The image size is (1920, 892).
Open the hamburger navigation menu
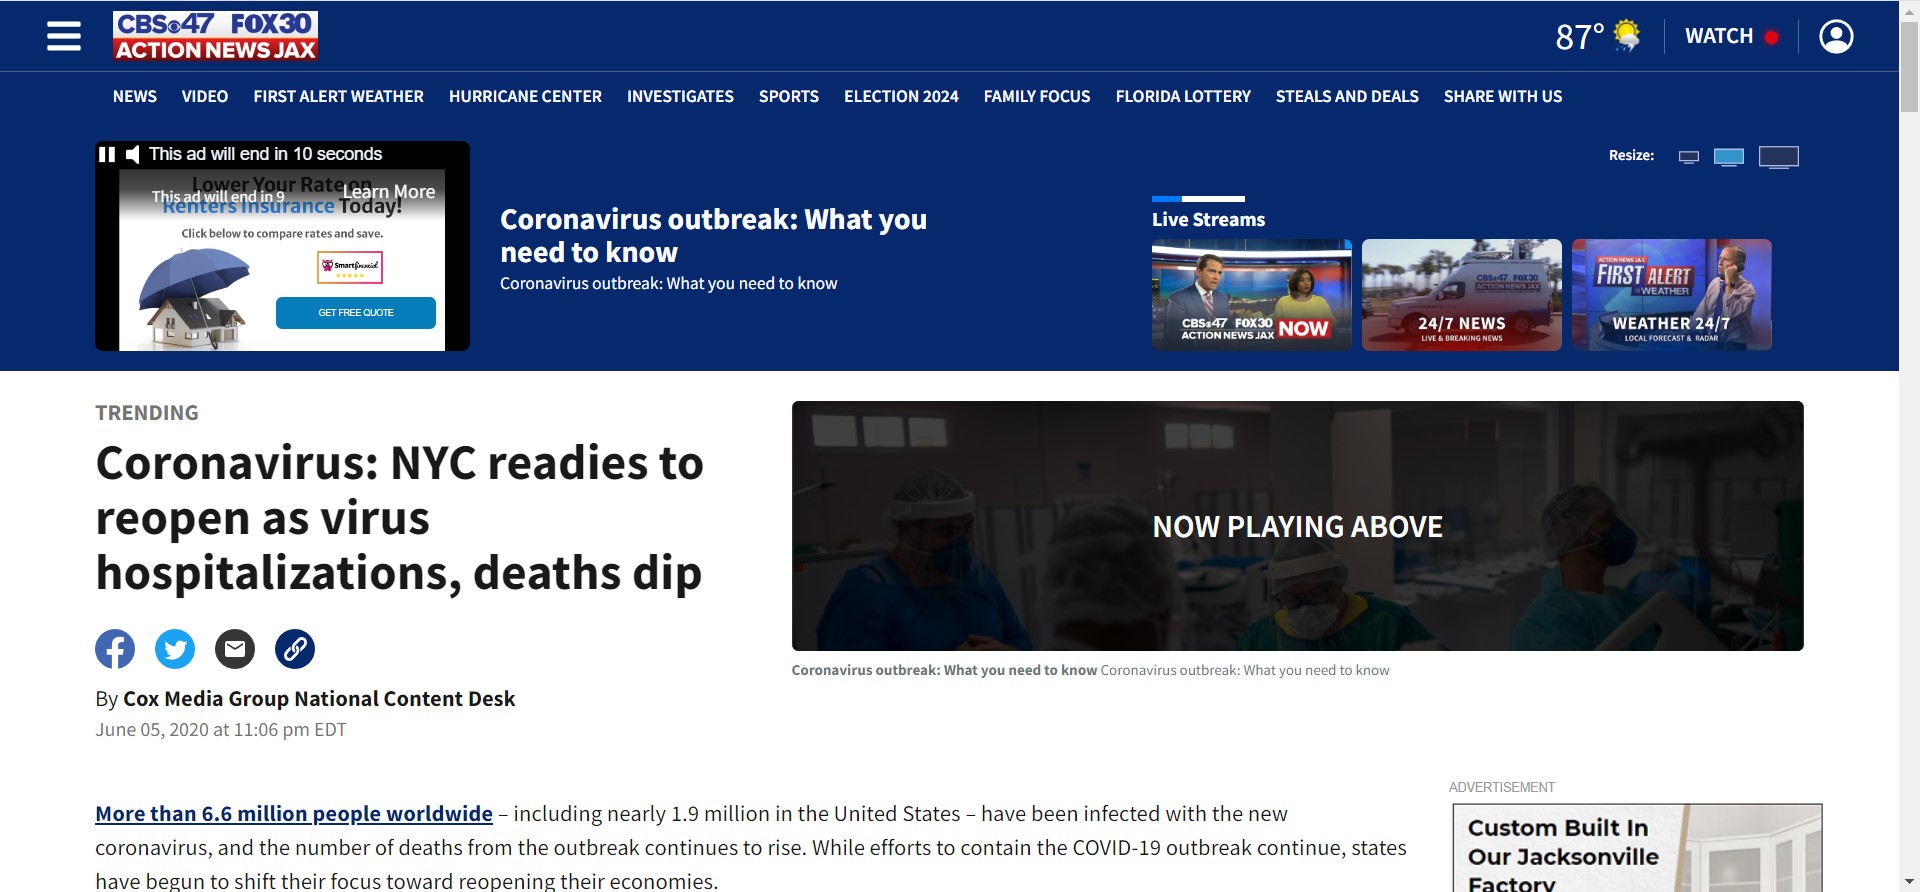[x=64, y=37]
